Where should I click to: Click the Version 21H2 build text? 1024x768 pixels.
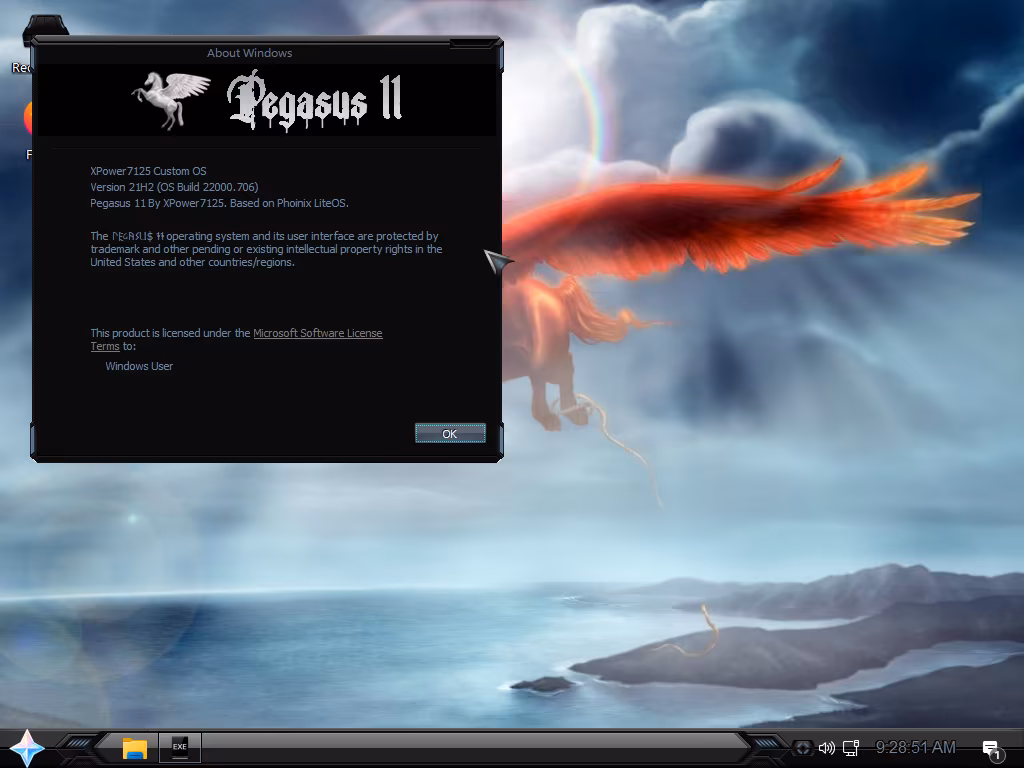tap(174, 187)
